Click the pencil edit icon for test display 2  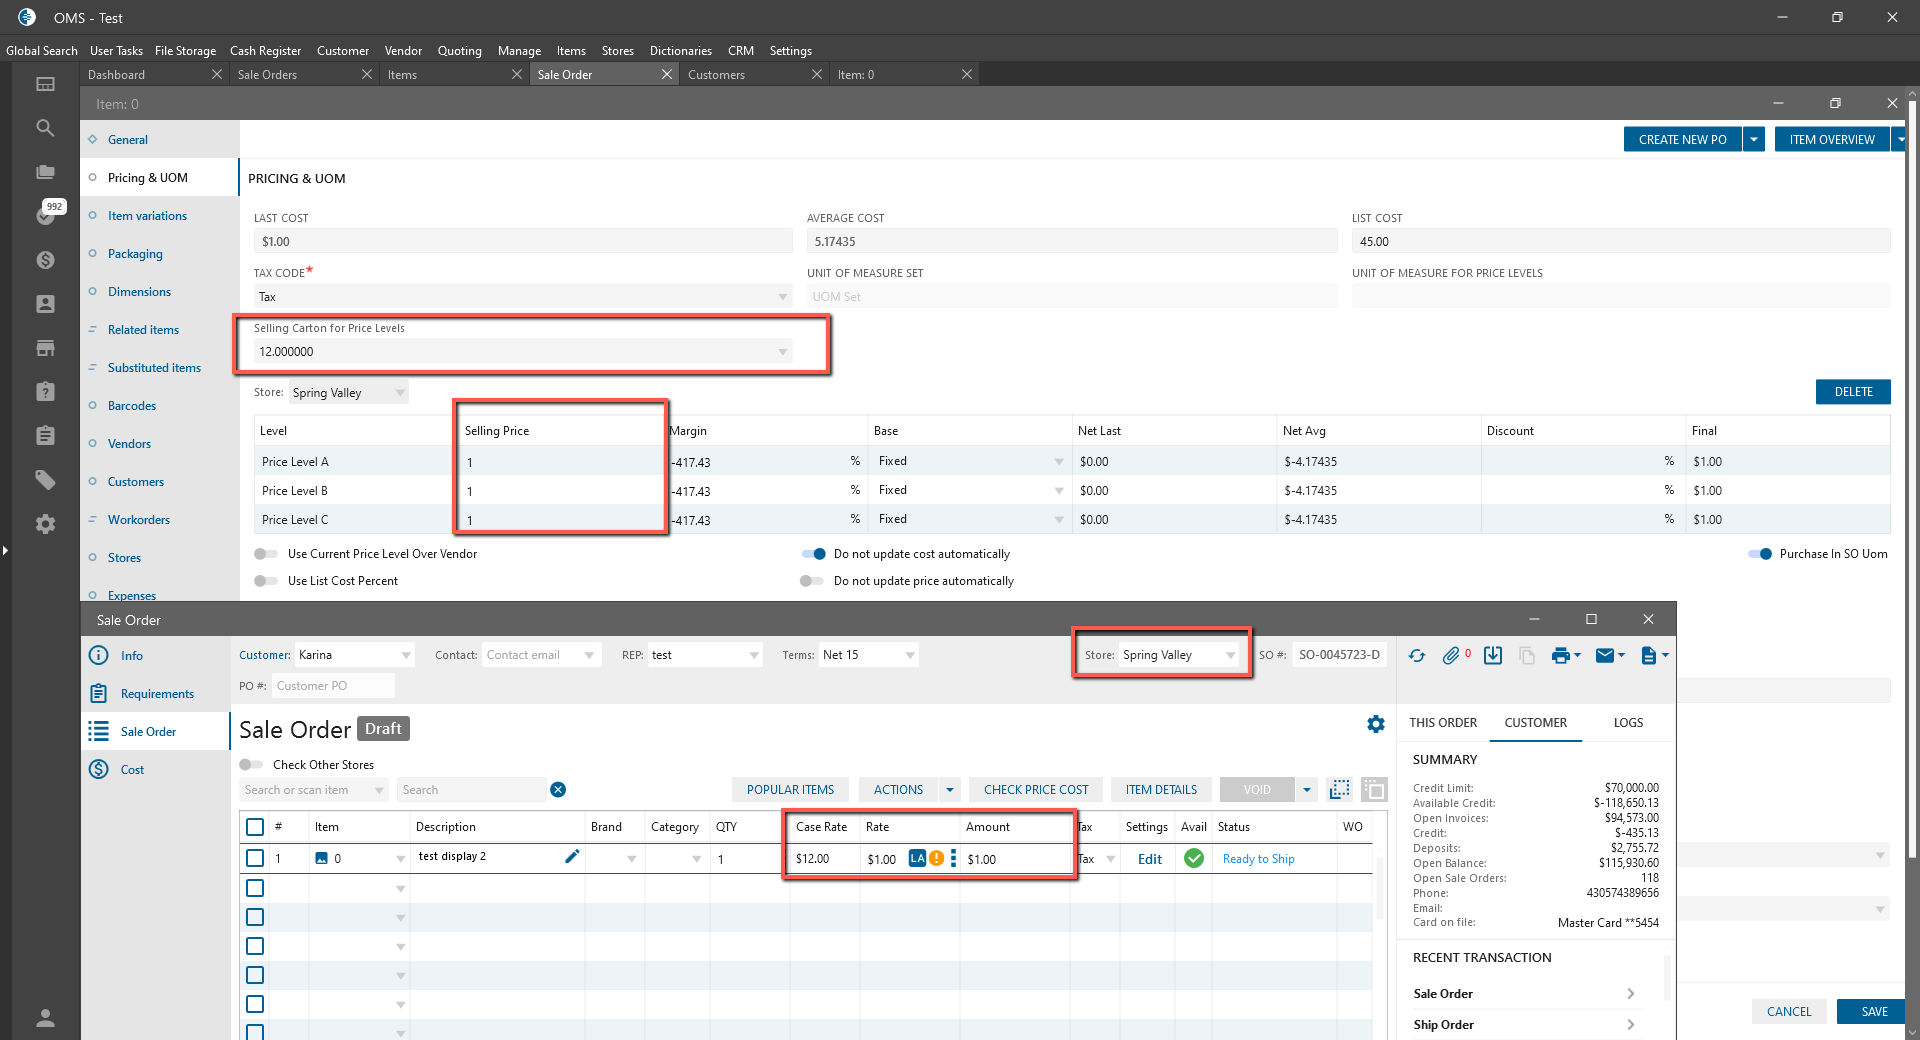(x=572, y=857)
